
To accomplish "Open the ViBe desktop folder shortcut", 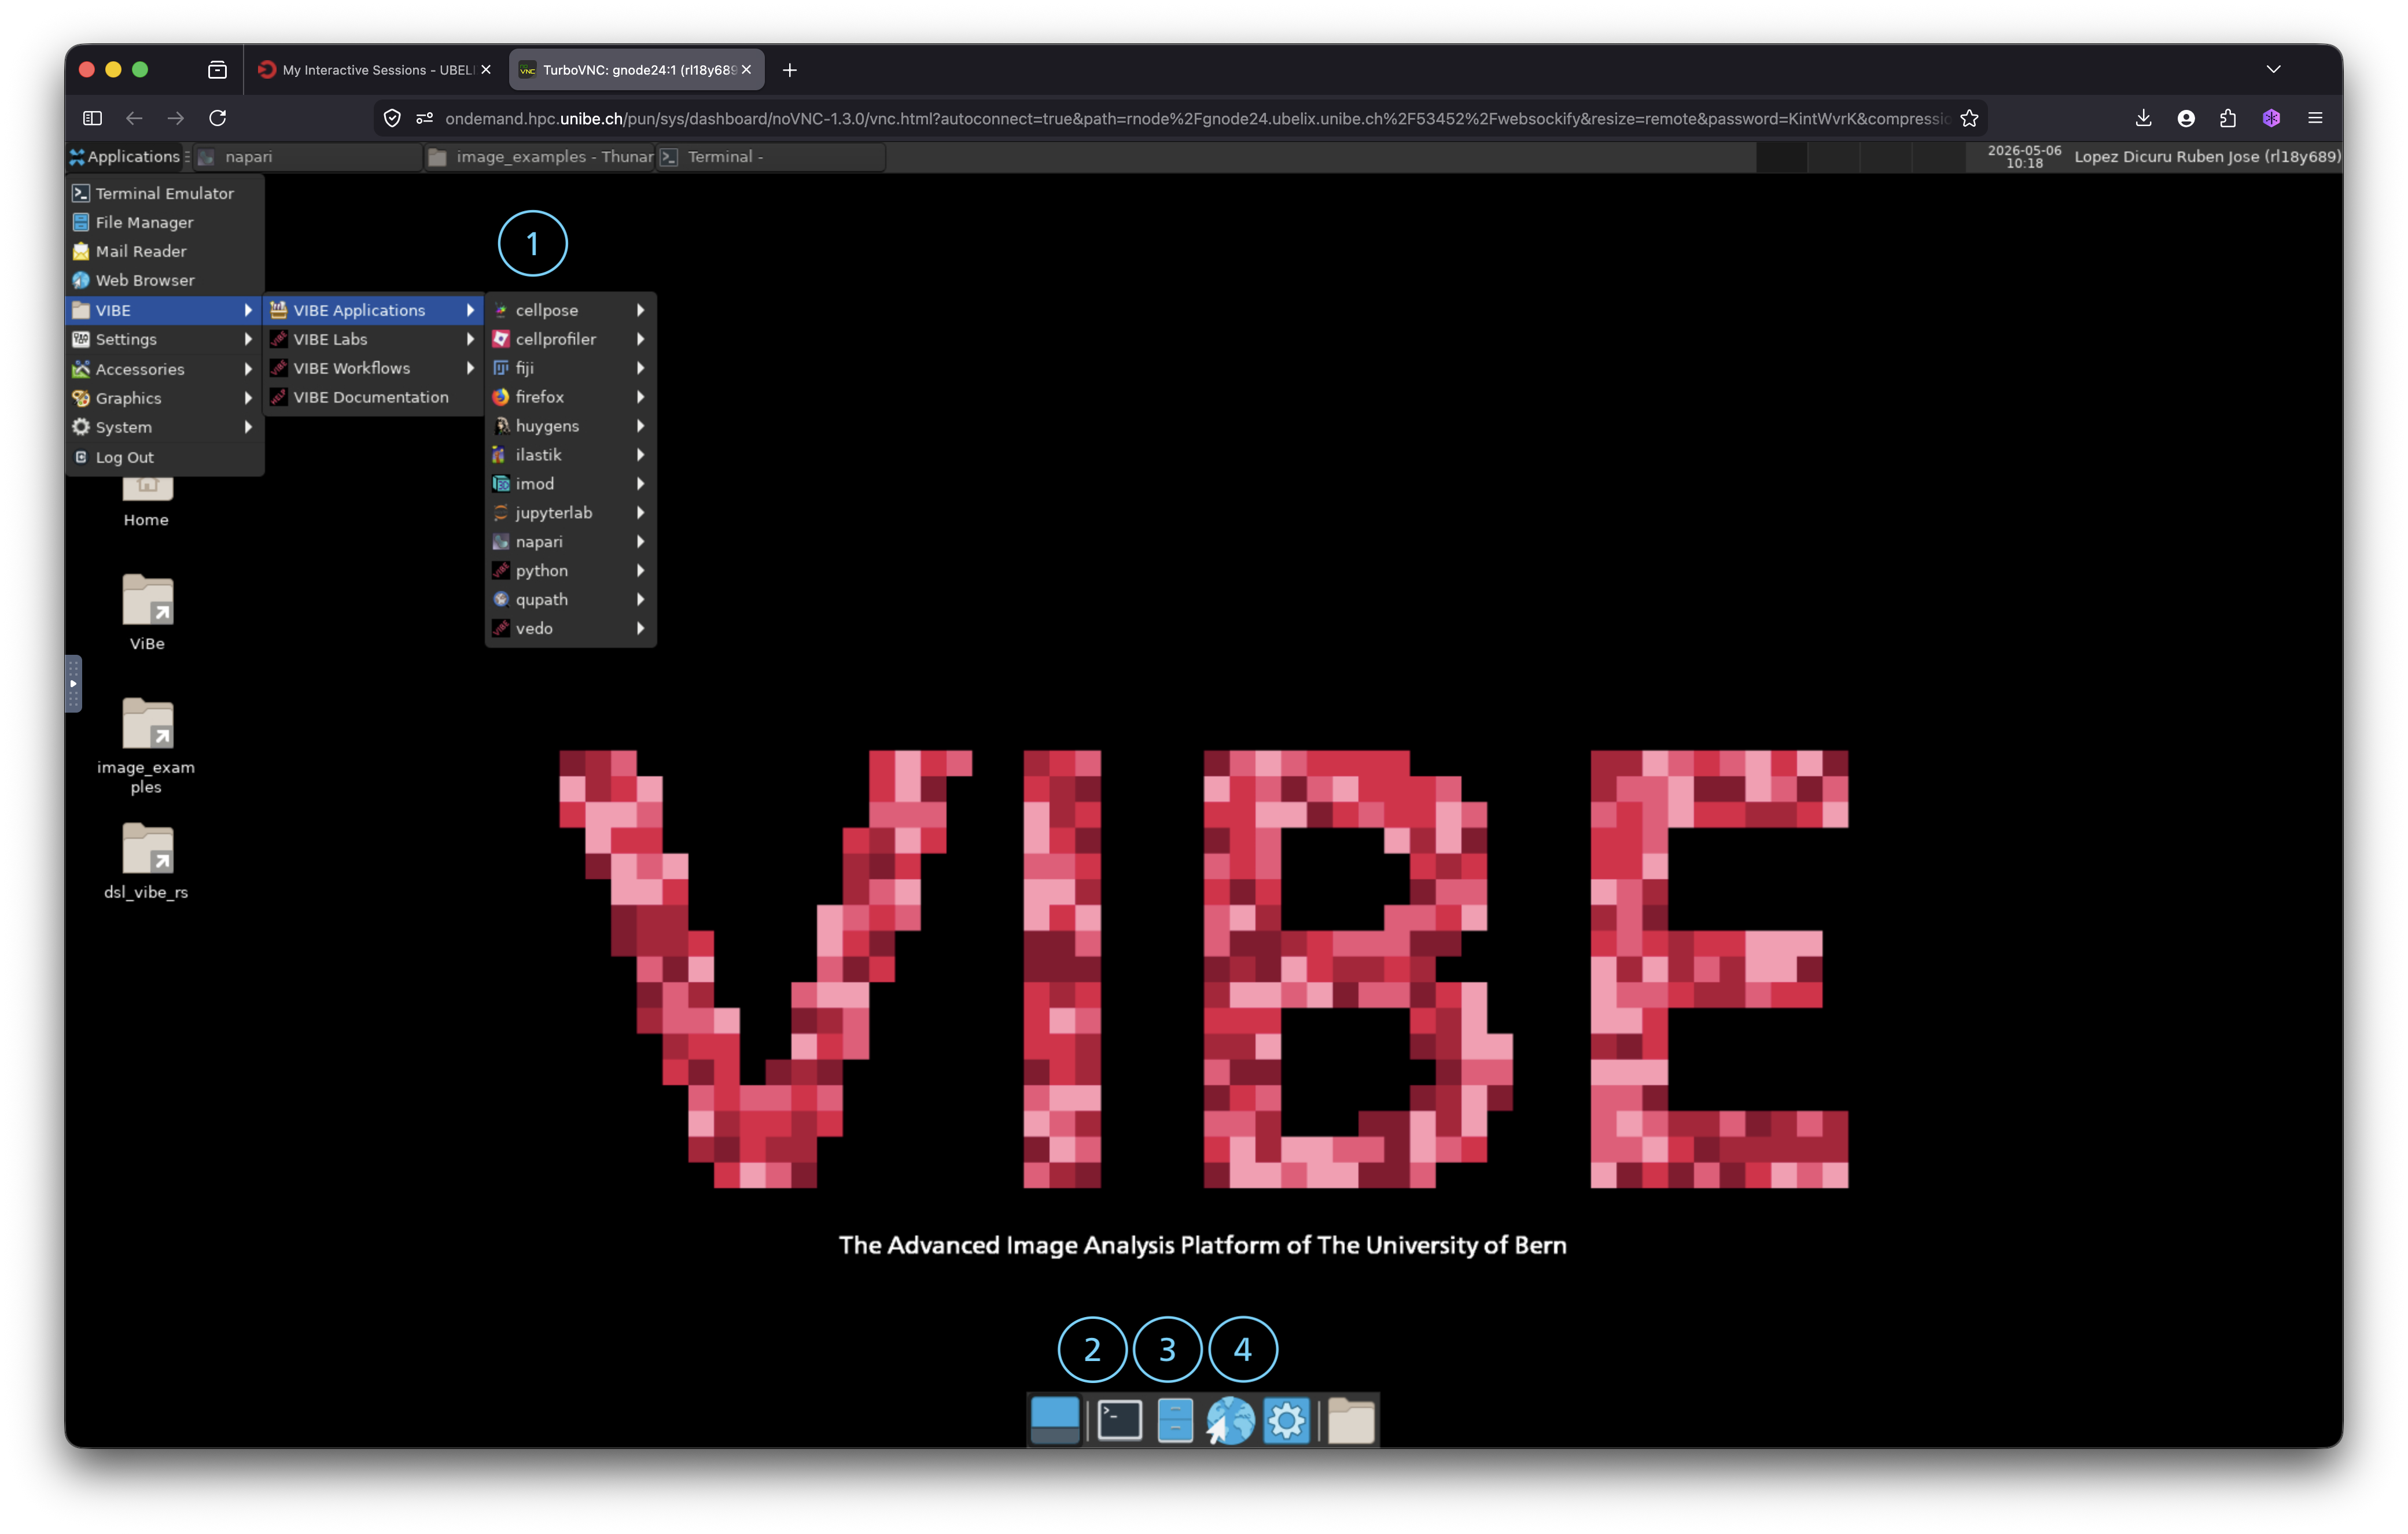I will coord(147,612).
